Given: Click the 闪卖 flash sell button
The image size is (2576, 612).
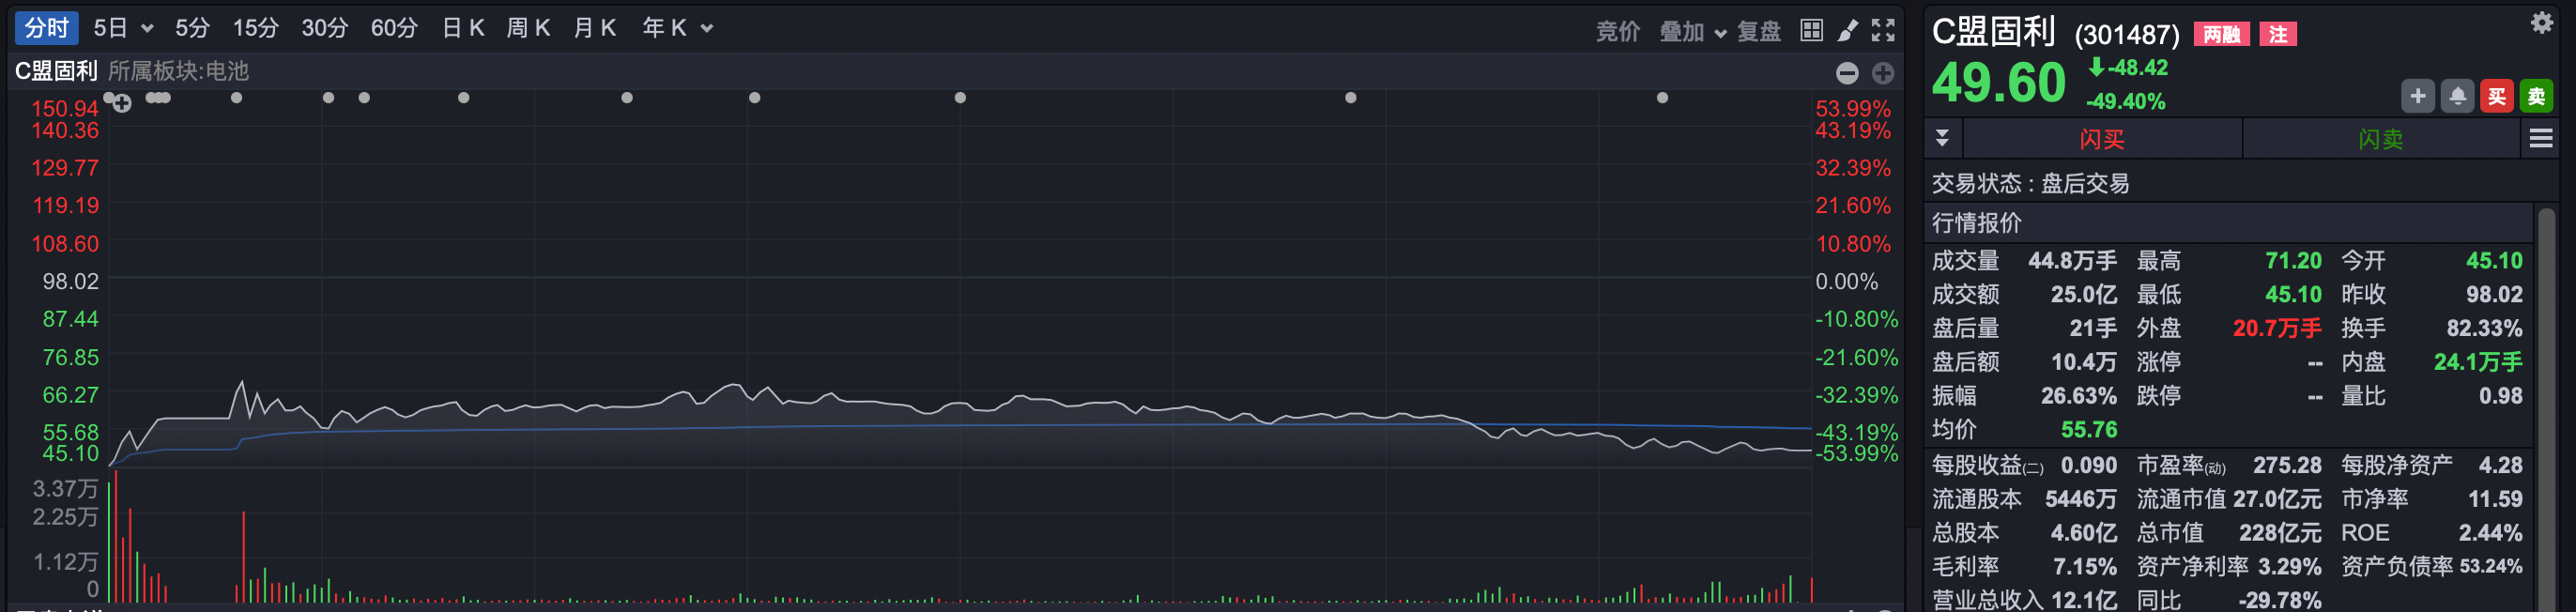Looking at the screenshot, I should click(2380, 139).
